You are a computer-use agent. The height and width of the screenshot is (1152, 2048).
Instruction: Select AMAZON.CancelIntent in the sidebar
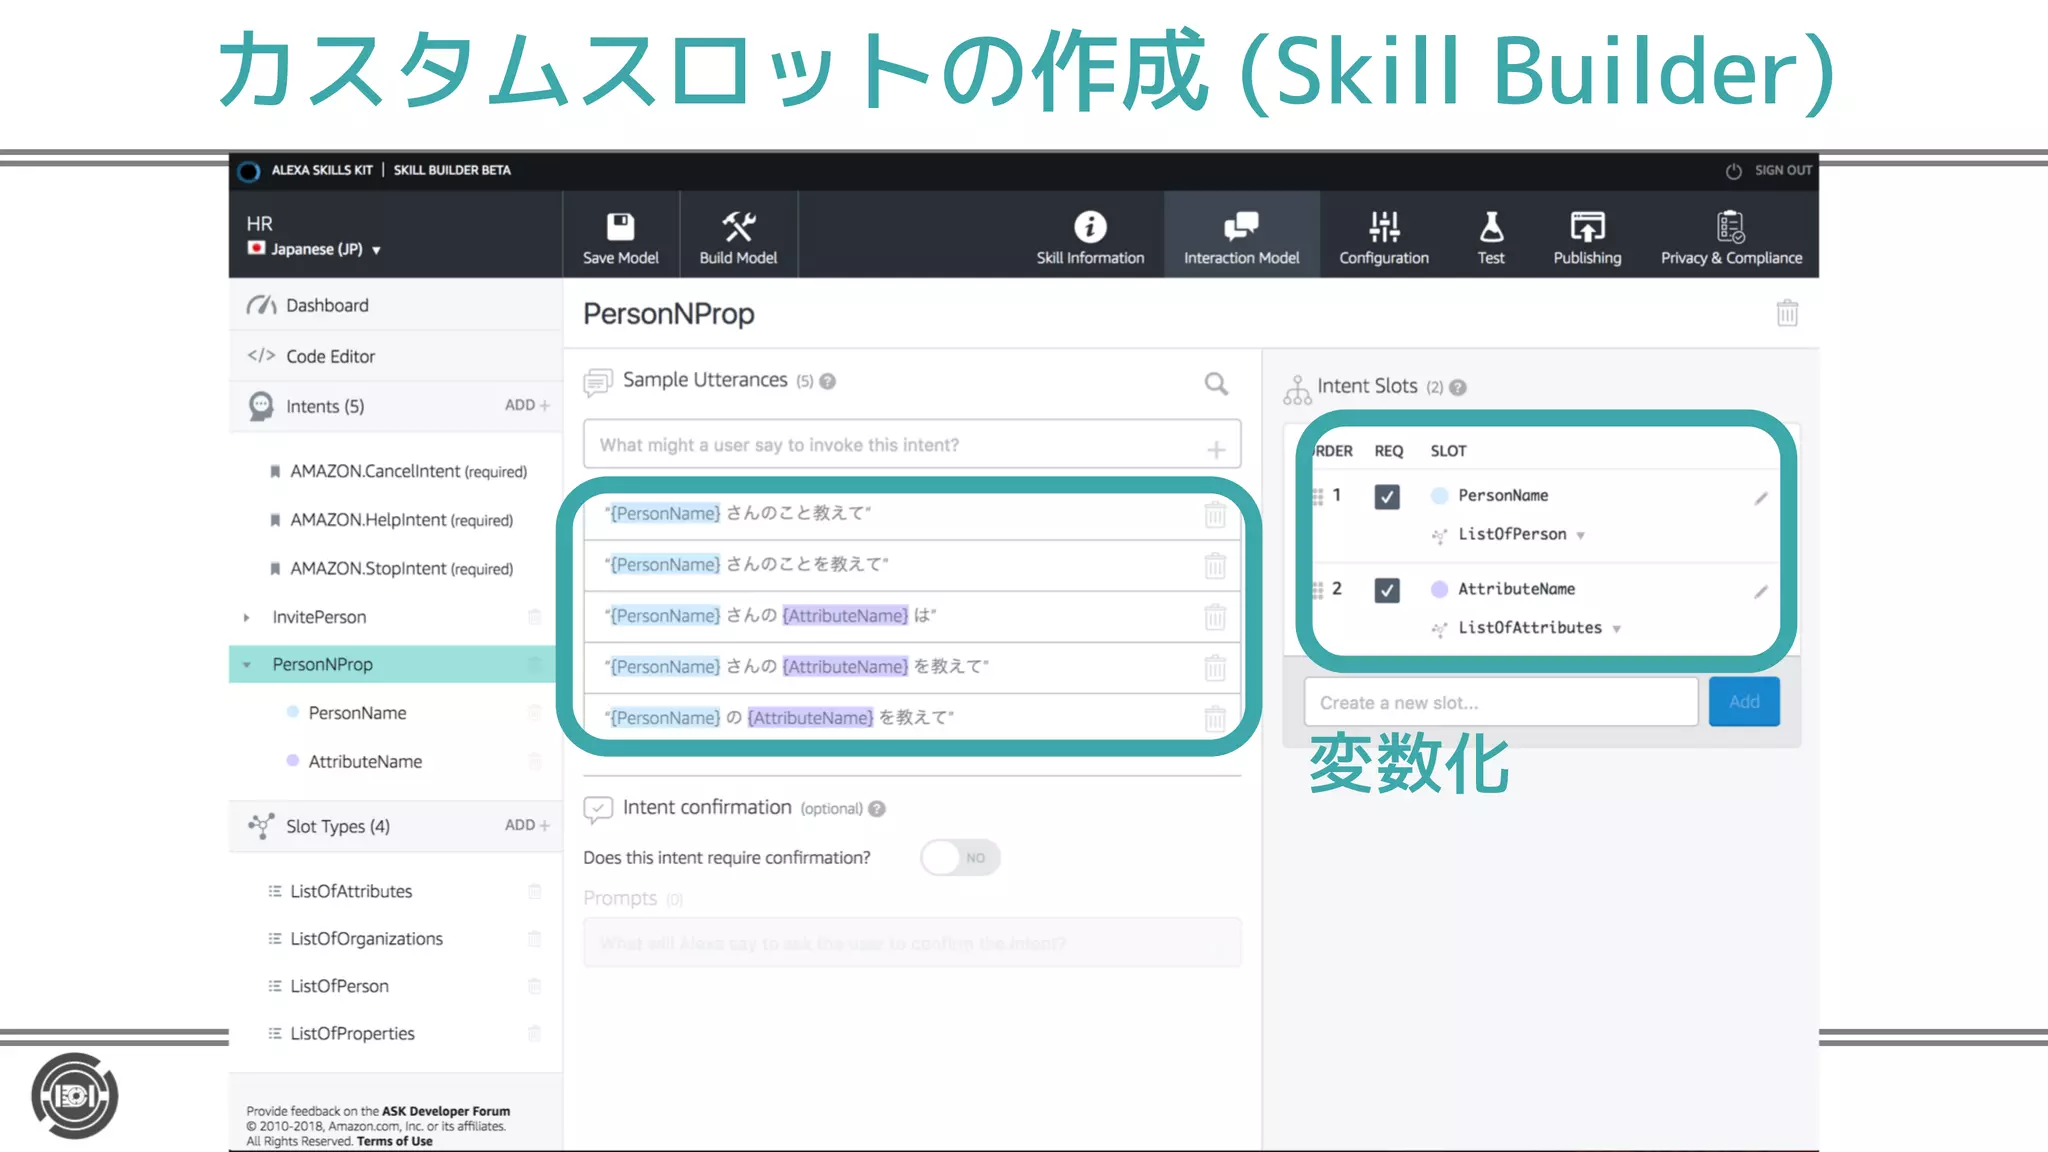(408, 471)
